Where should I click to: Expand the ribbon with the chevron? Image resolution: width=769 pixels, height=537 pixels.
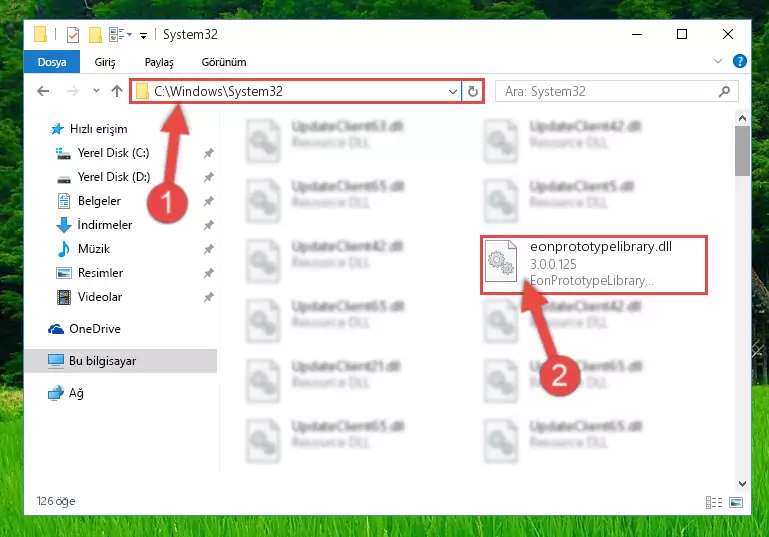pyautogui.click(x=718, y=61)
